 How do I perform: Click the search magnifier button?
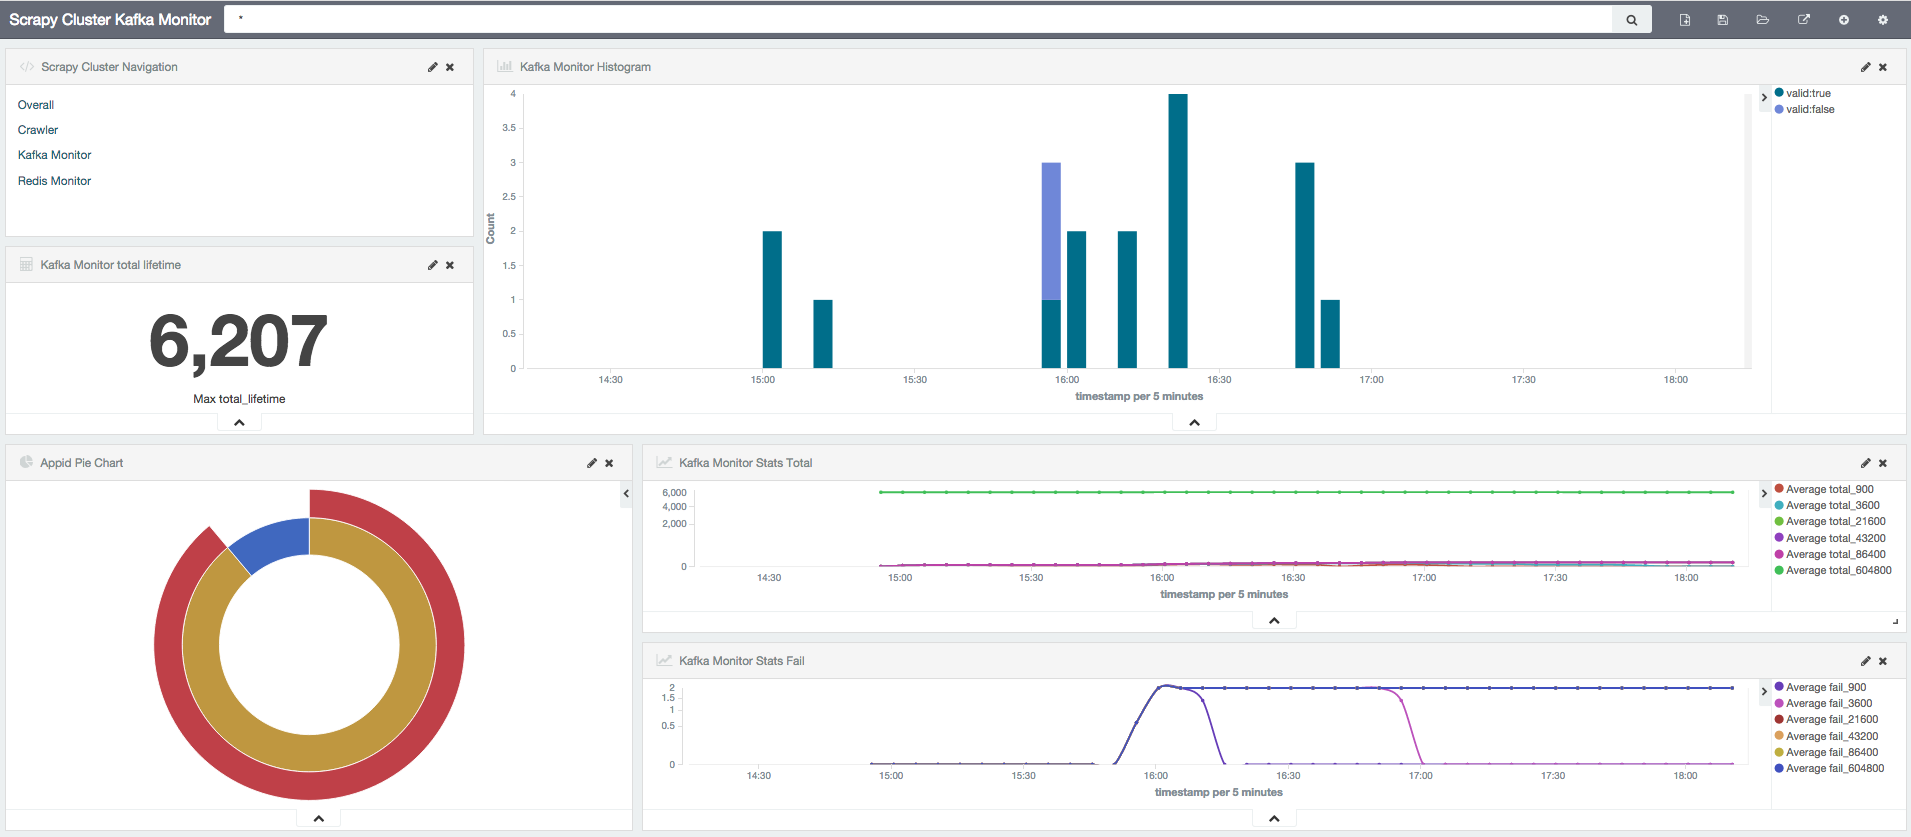pos(1631,20)
